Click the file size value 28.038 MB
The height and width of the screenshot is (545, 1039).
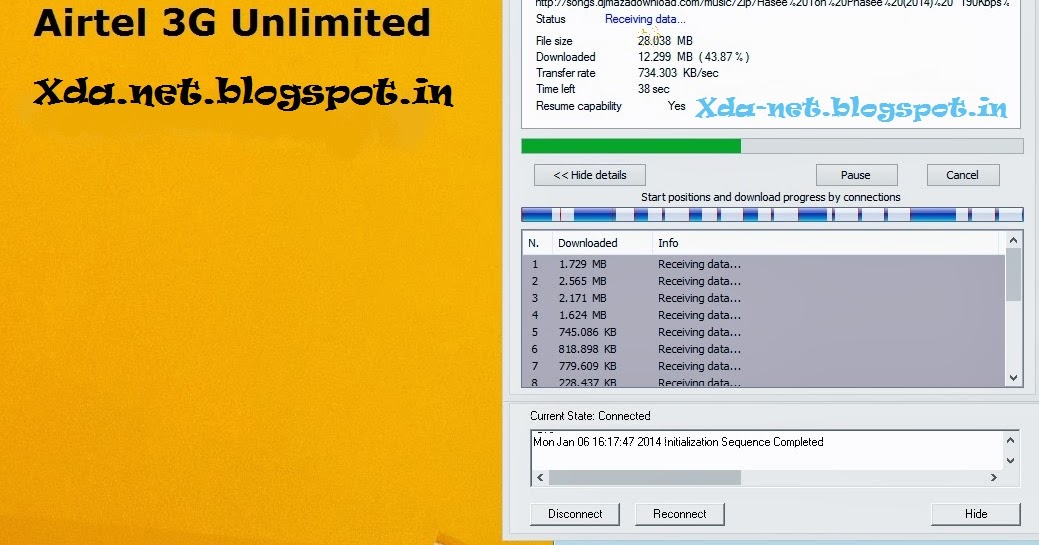pos(665,40)
